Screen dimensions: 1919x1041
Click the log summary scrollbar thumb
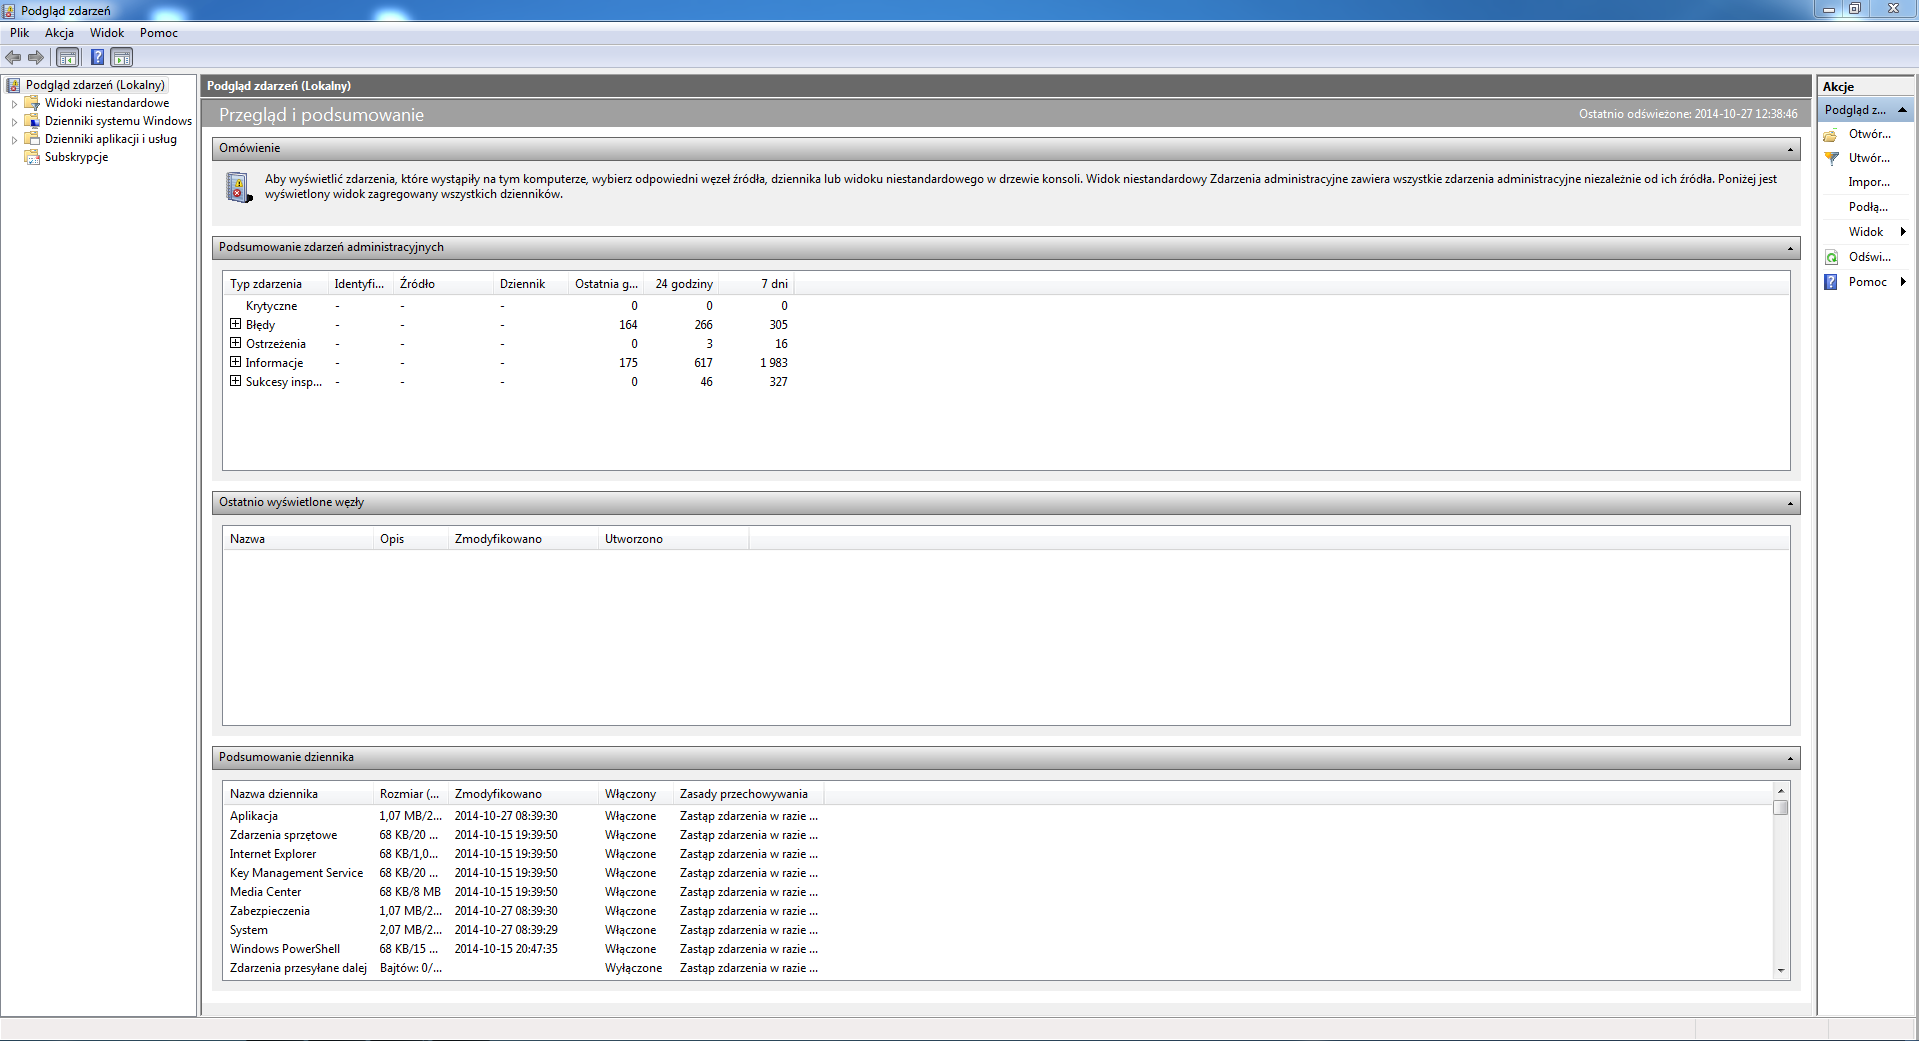click(1781, 808)
